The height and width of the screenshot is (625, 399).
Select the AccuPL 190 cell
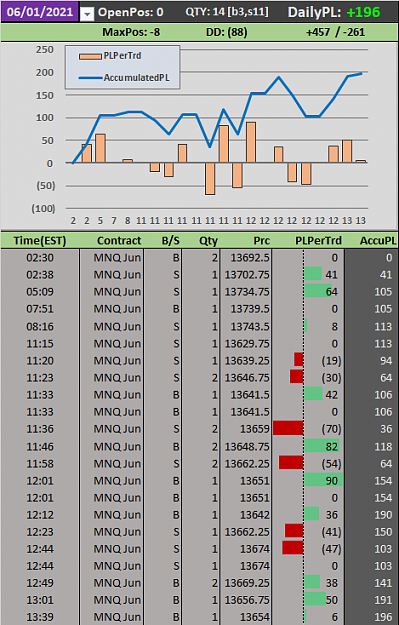coord(371,515)
